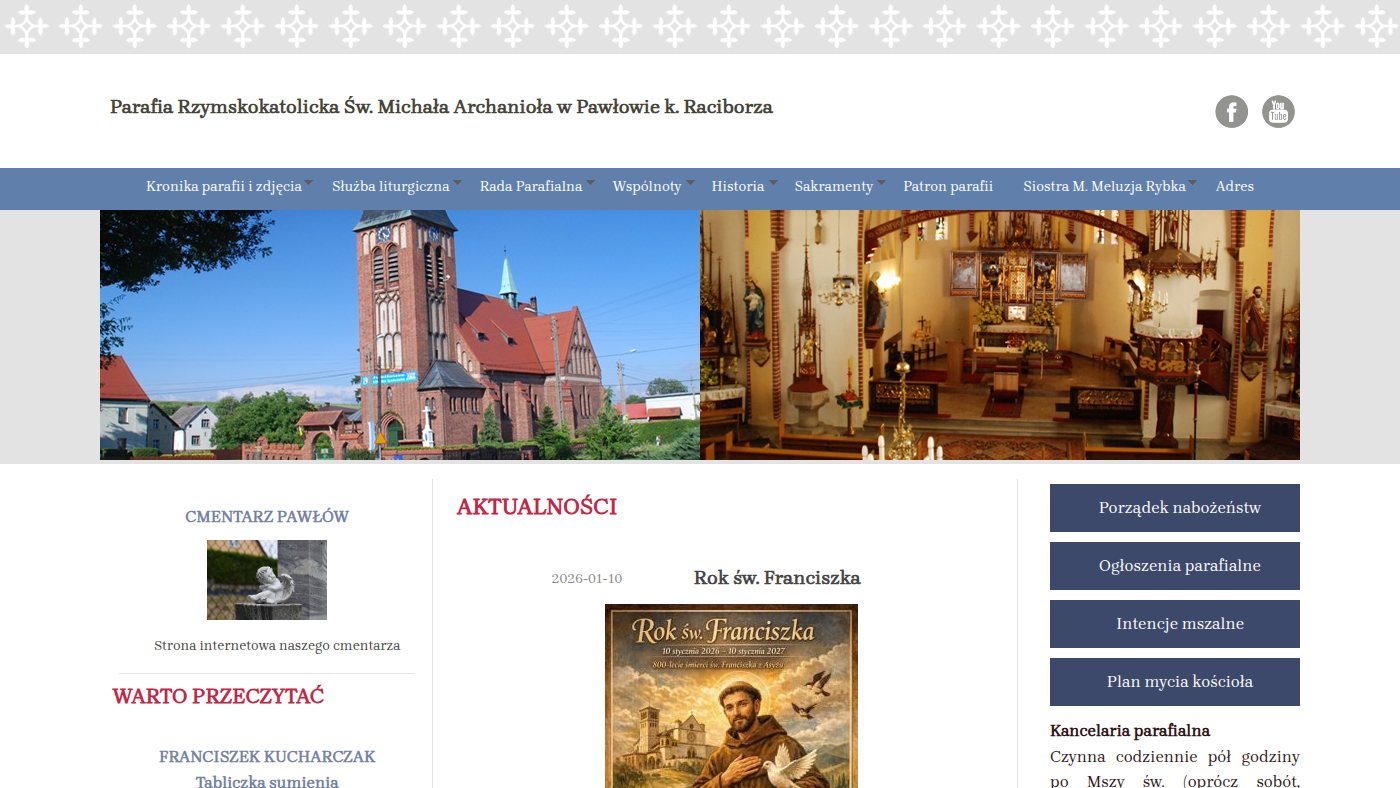Expand the Służba liturgiczna submenu arrow

pos(457,183)
